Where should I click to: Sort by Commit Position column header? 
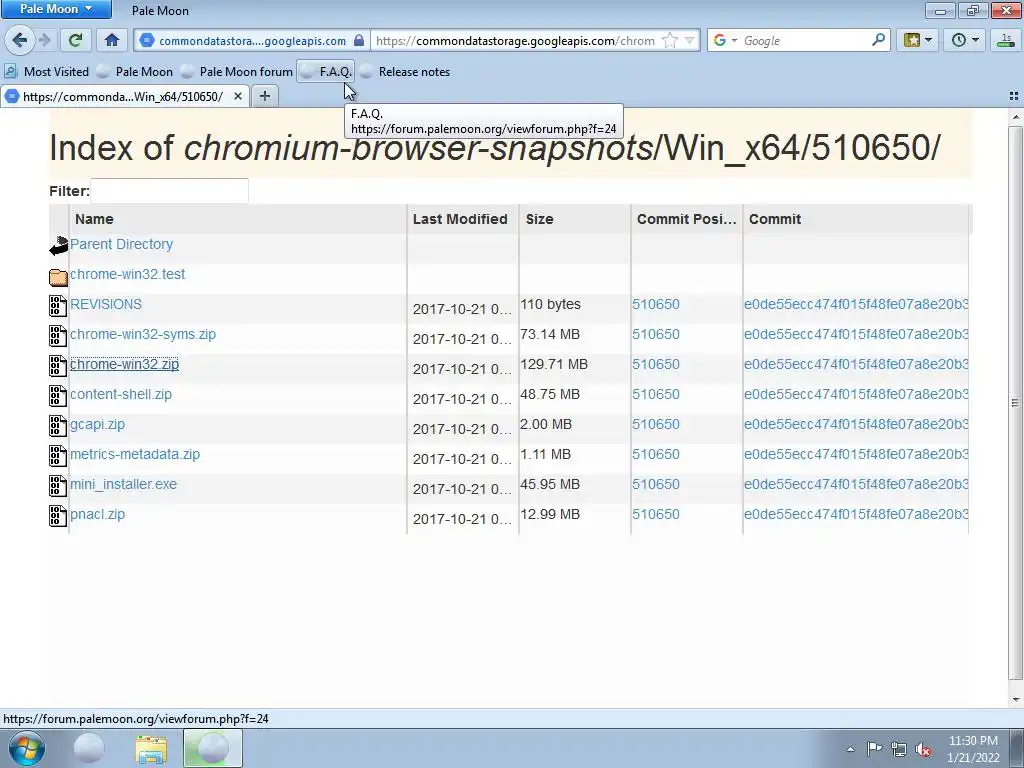(x=686, y=219)
